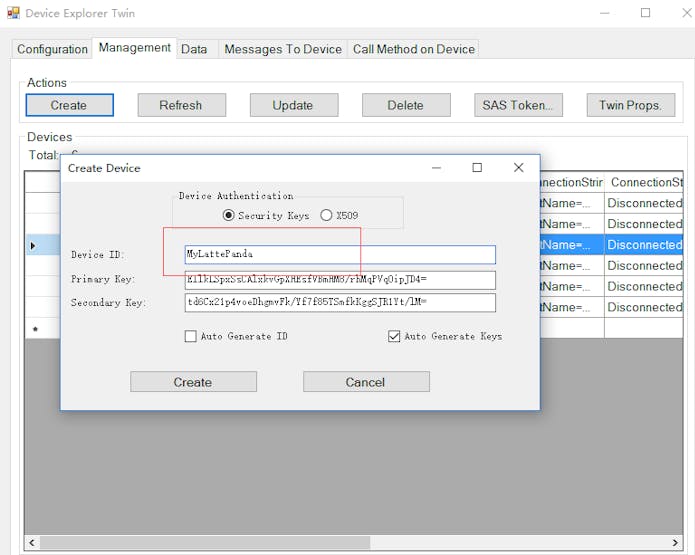Minimize the Device Explorer Twin window
This screenshot has height=555, width=695.
click(x=605, y=13)
